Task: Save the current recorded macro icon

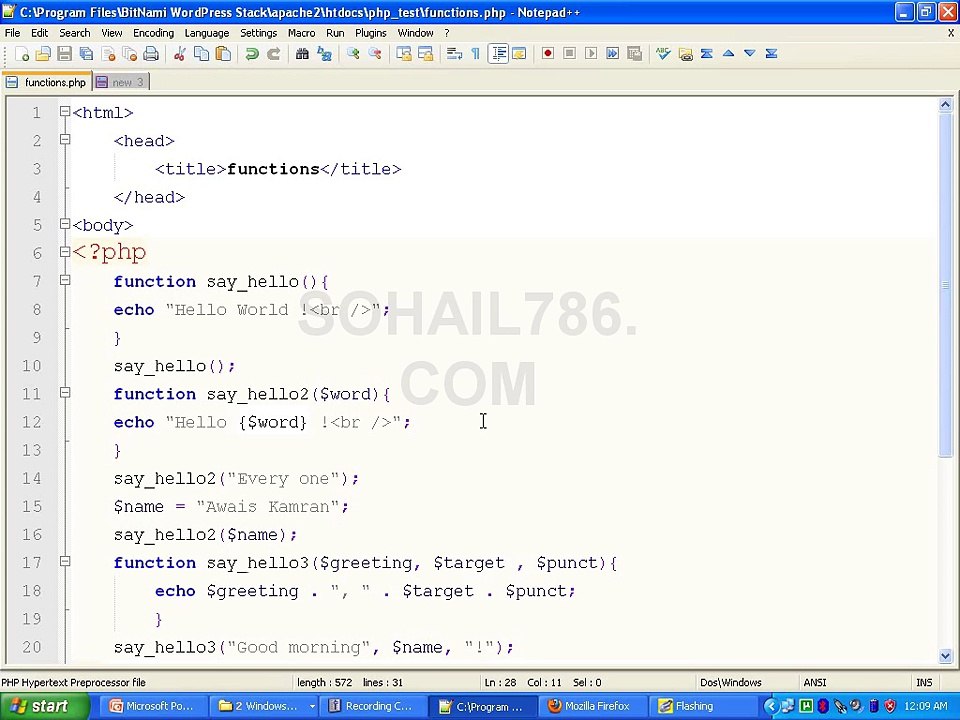Action: (x=634, y=54)
